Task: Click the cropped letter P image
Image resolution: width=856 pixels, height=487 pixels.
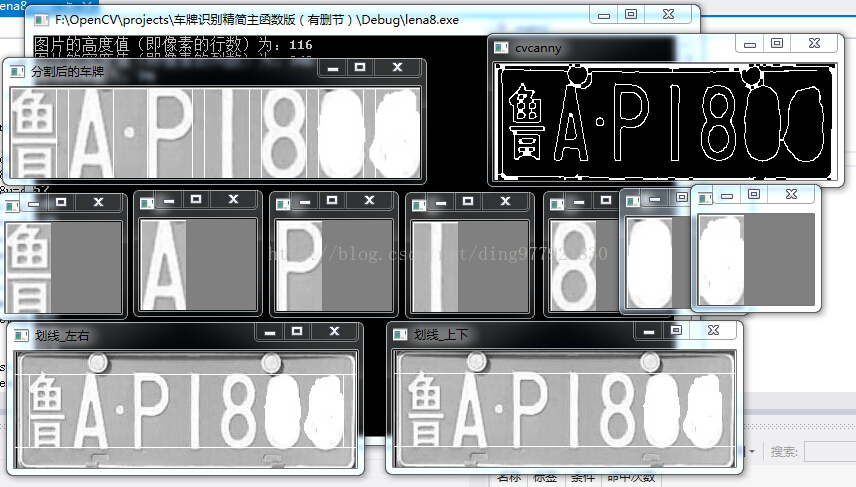Action: [x=299, y=265]
